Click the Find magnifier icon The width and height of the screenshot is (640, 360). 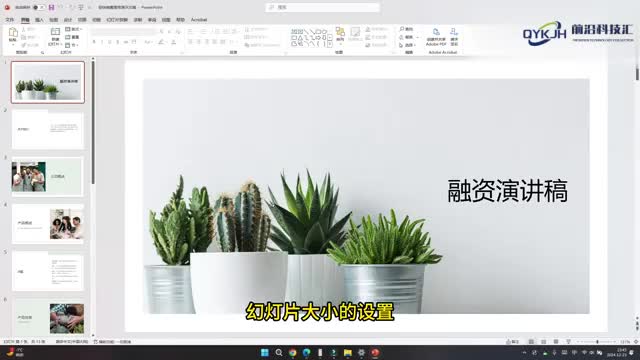click(x=402, y=29)
